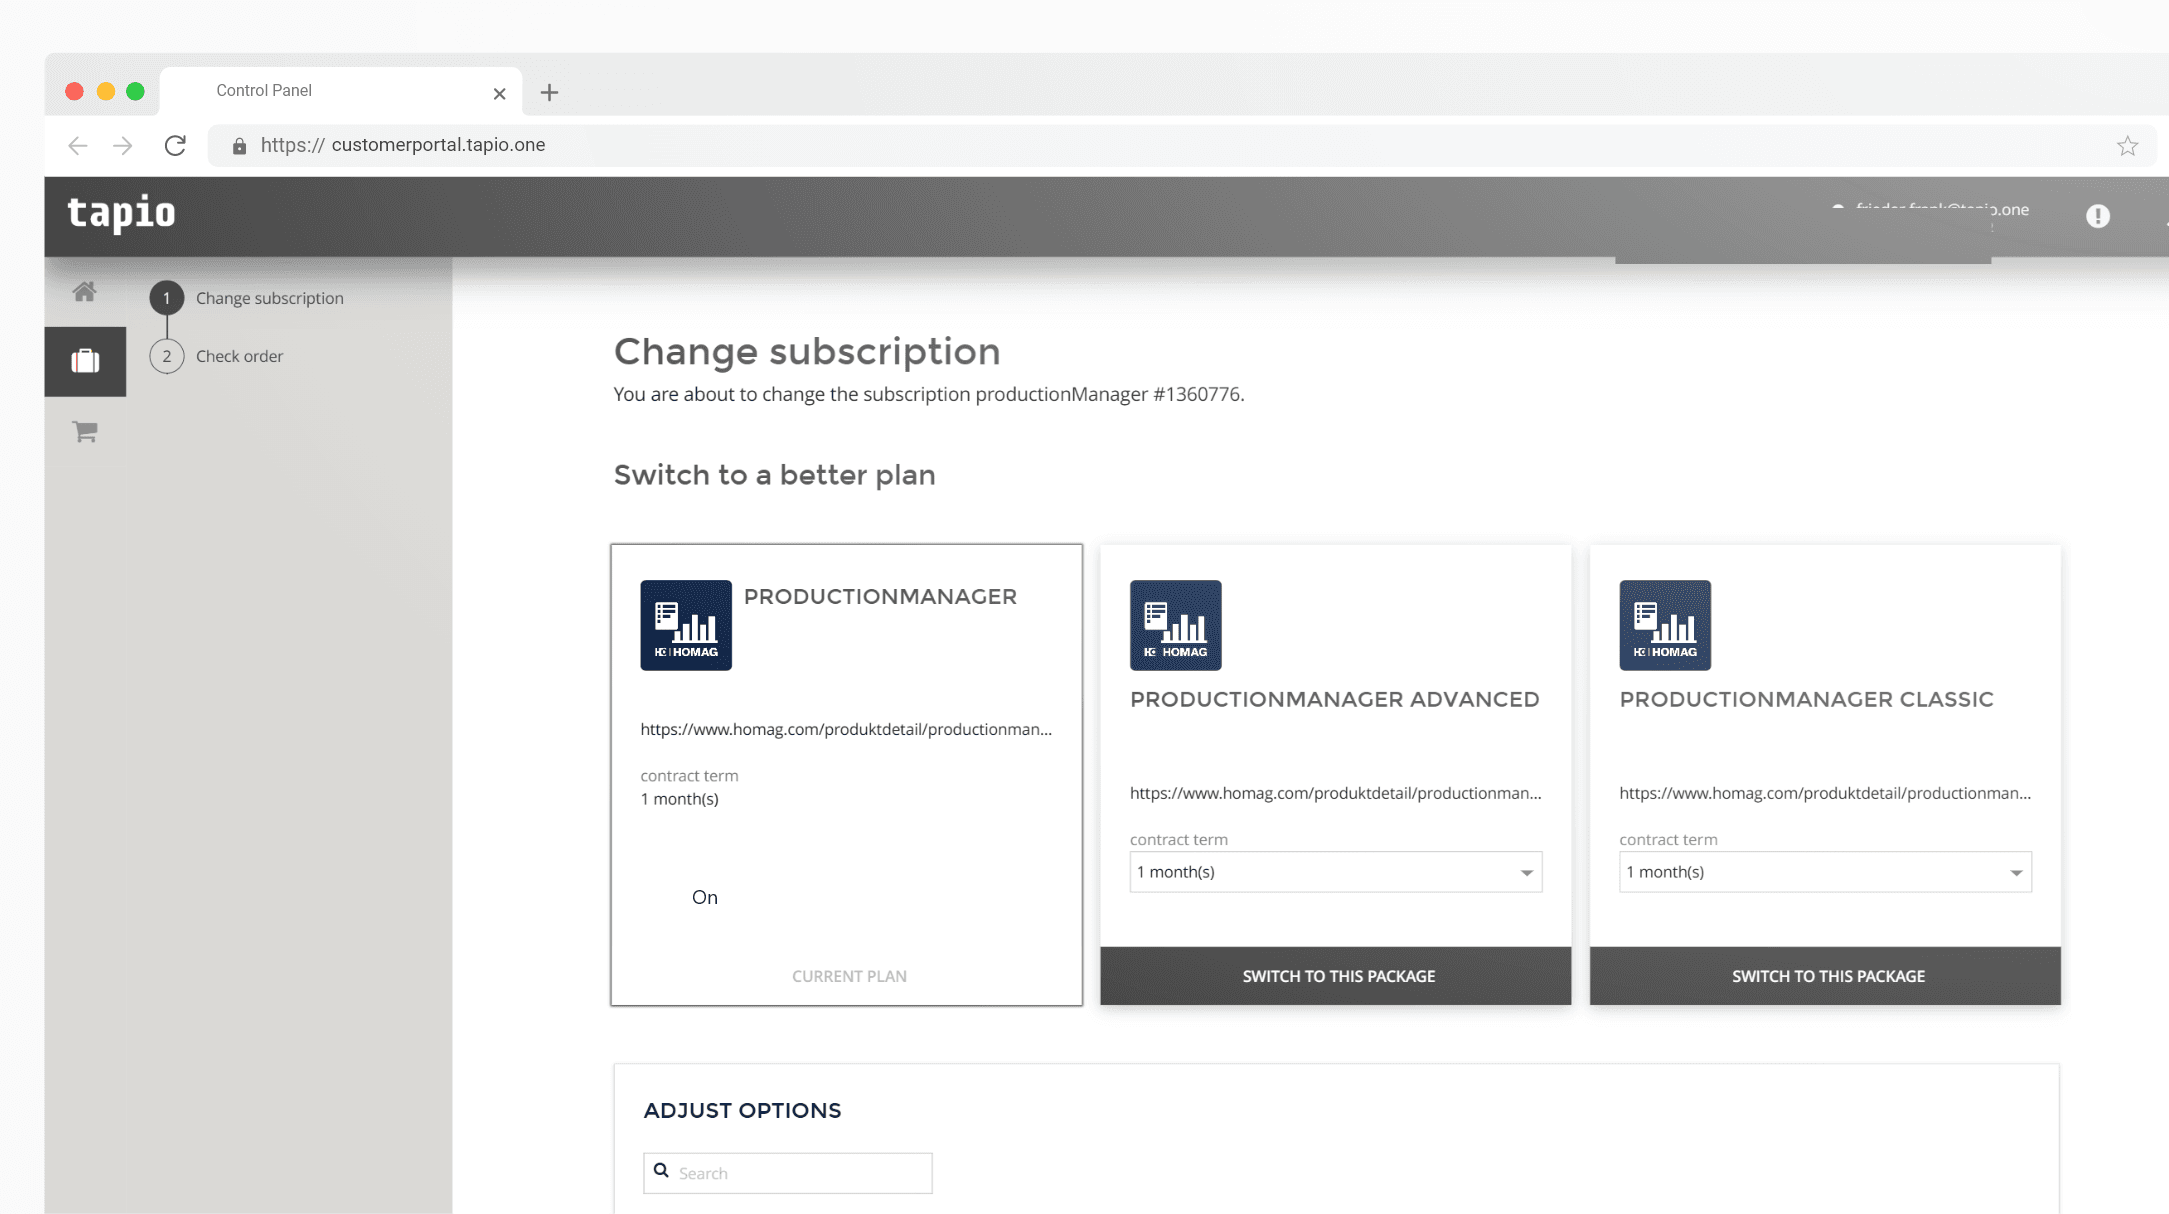Click the productionManager Advanced HOMAG icon
Viewport: 2169px width, 1214px height.
1175,625
